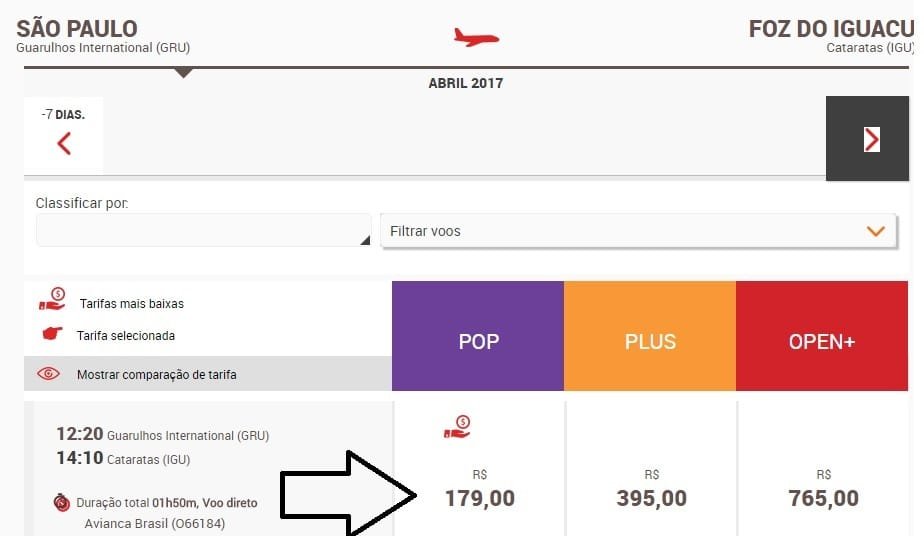Click the orange chevron in Filtrar voos
924x536 pixels.
[x=876, y=231]
